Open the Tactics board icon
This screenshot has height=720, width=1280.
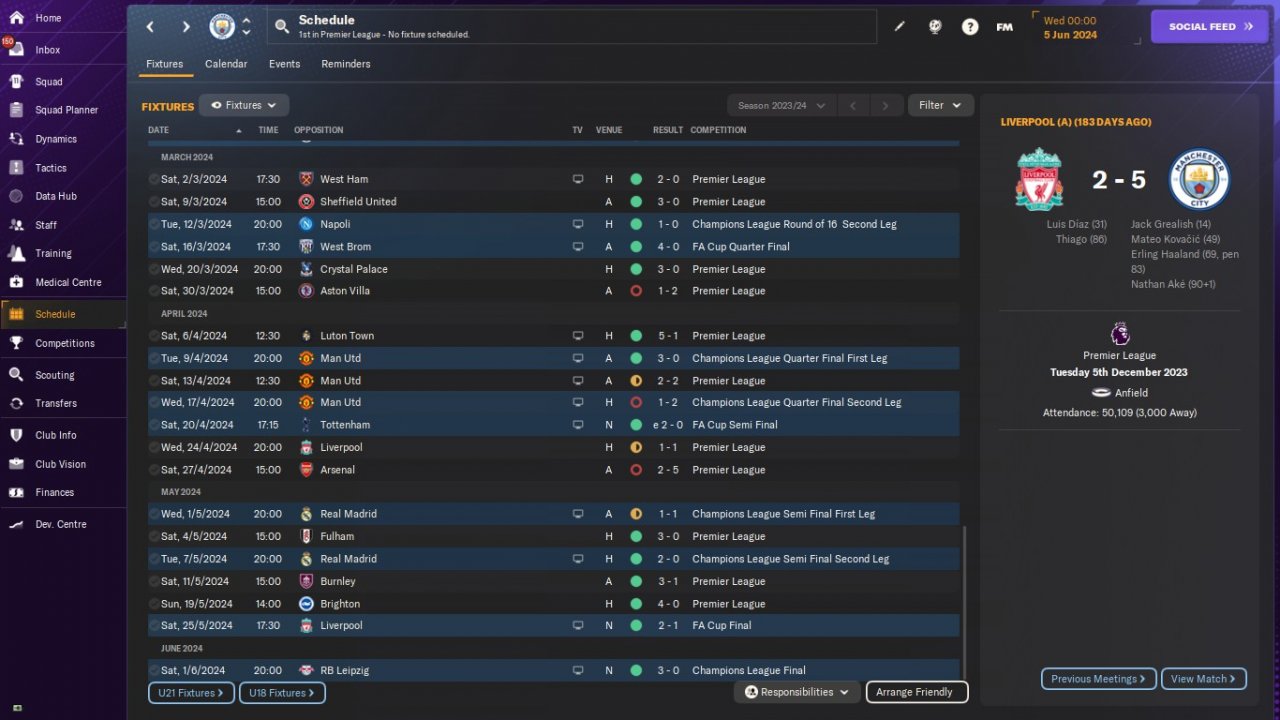tap(16, 168)
